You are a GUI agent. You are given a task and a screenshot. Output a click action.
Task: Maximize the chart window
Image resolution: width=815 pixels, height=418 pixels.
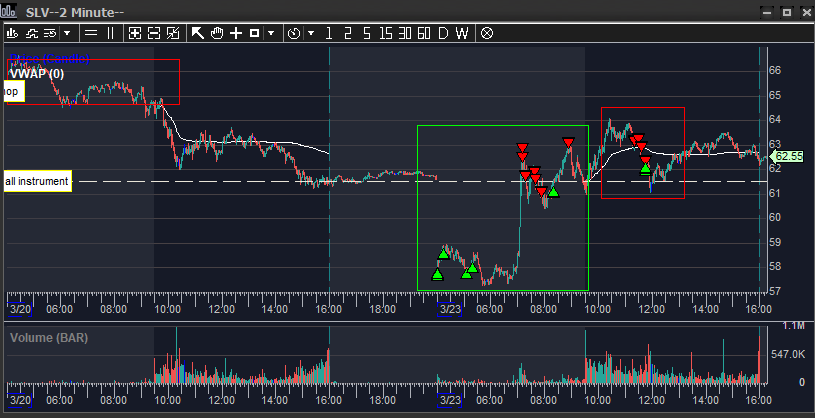(x=787, y=12)
